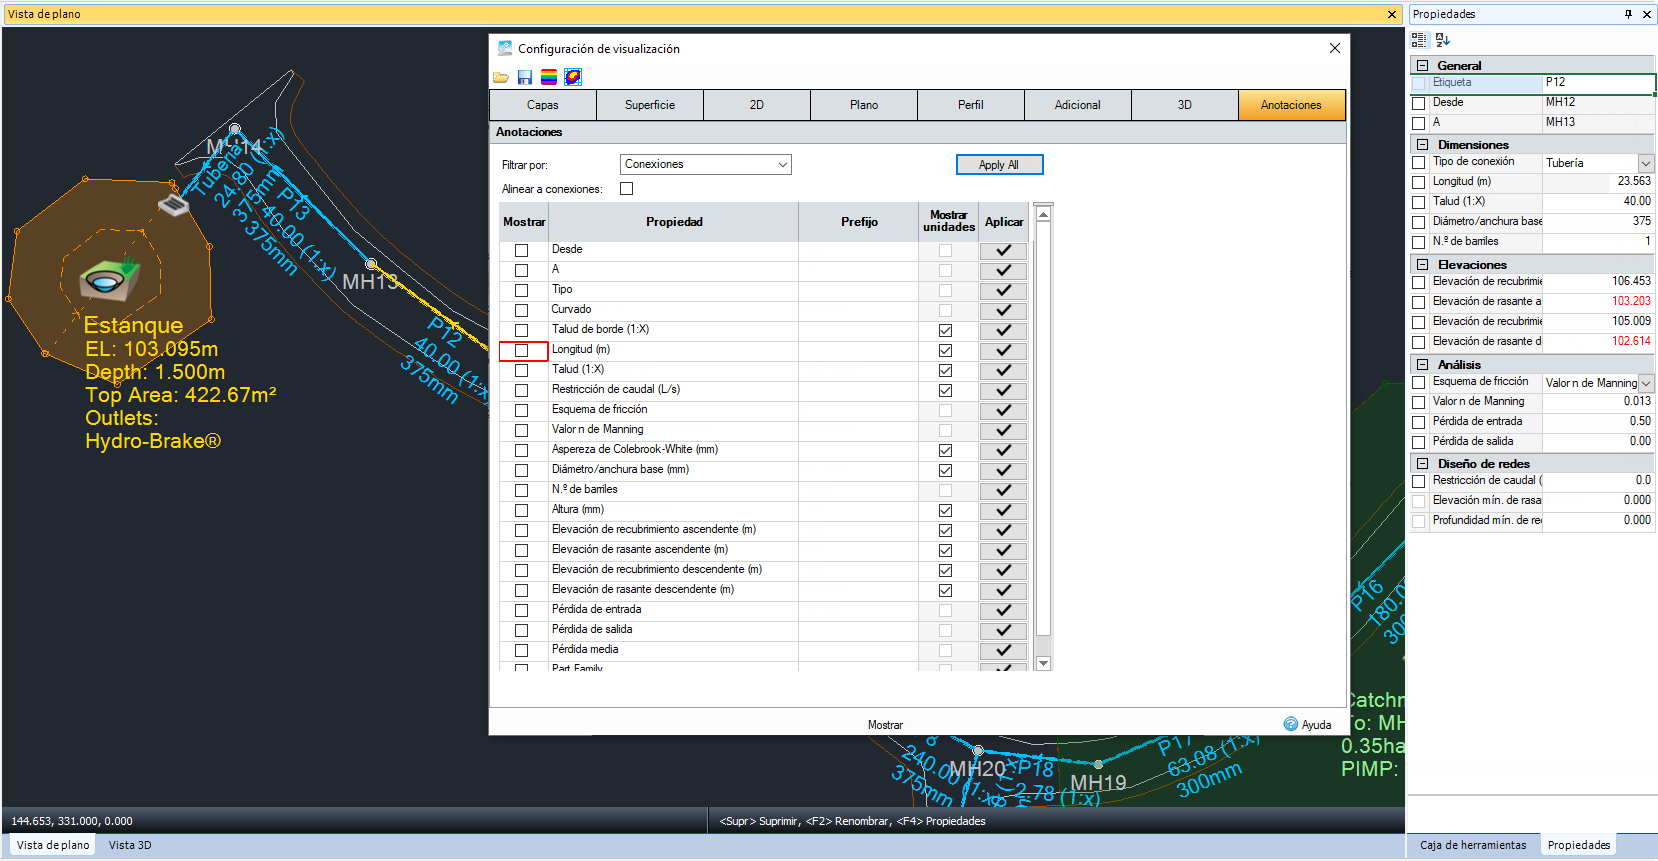Apply checkmark for Valor n de Manning row
Image resolution: width=1658 pixels, height=861 pixels.
pyautogui.click(x=1003, y=430)
